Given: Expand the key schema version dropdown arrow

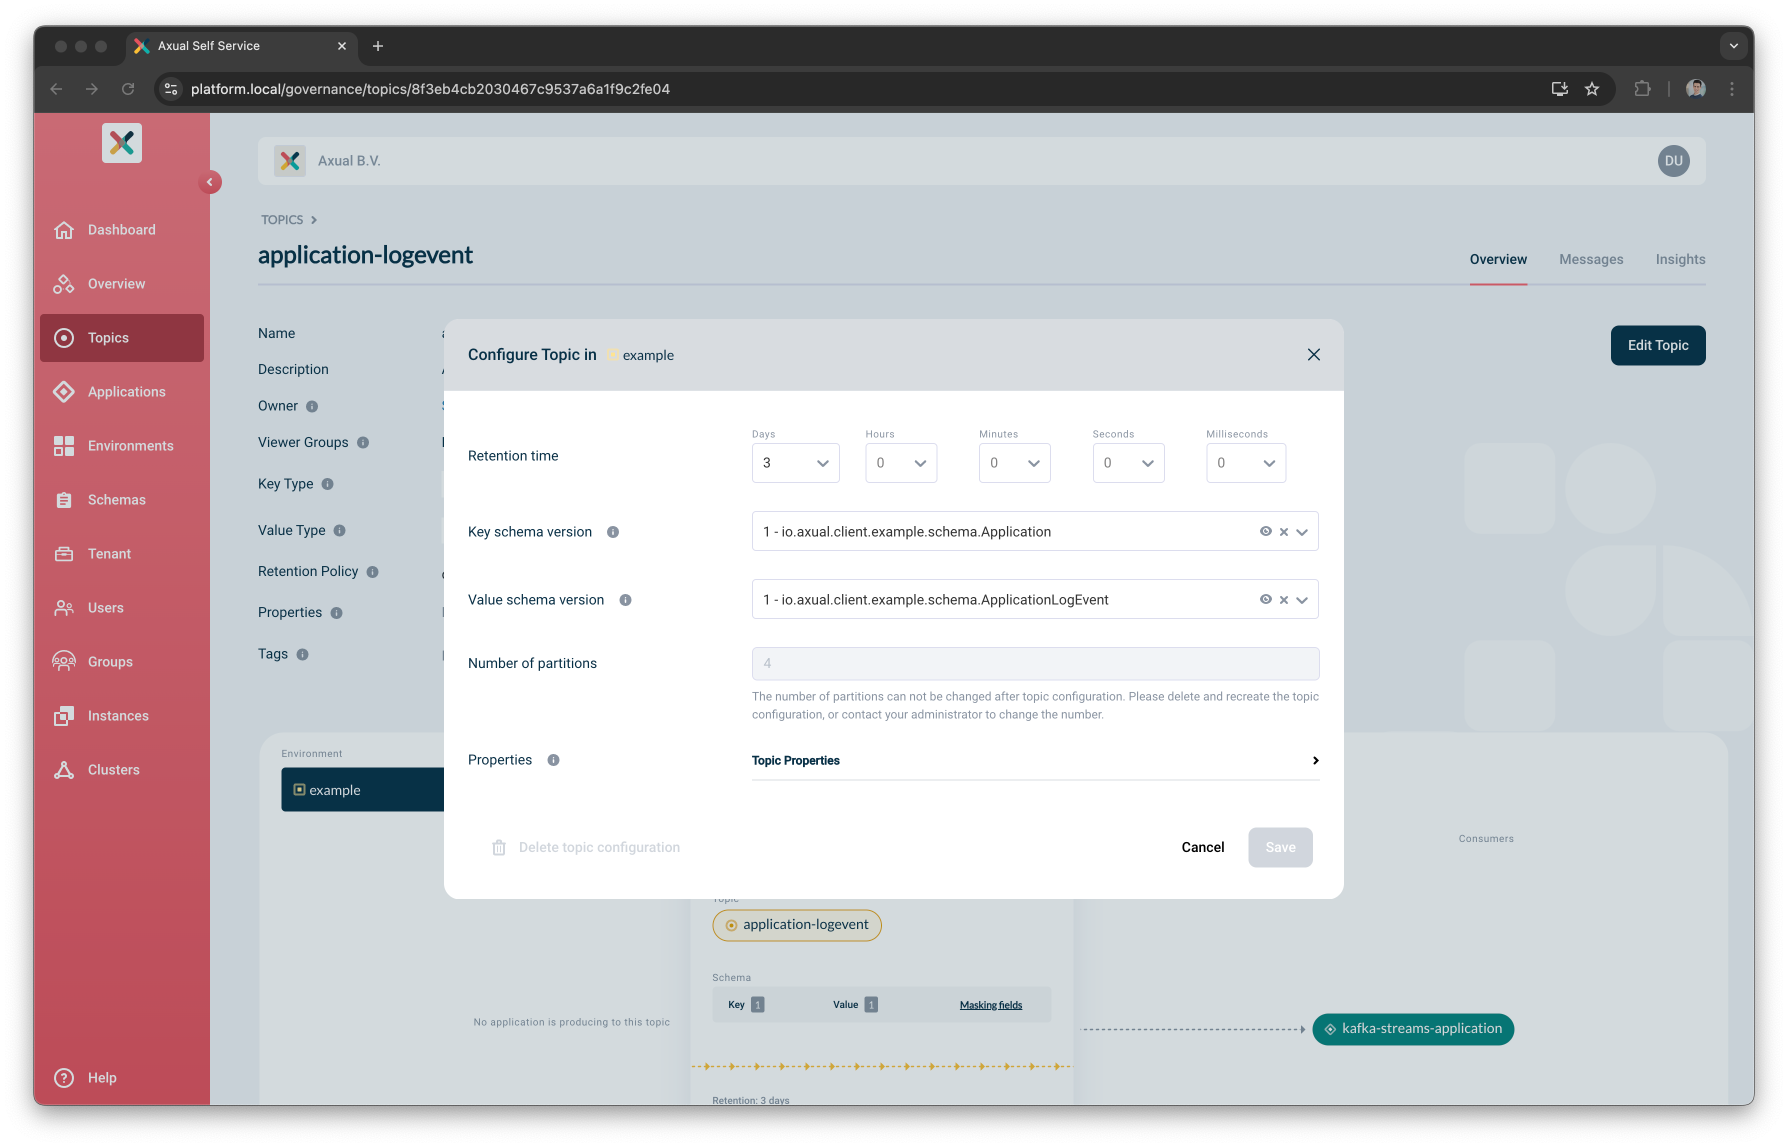Looking at the screenshot, I should point(1302,532).
